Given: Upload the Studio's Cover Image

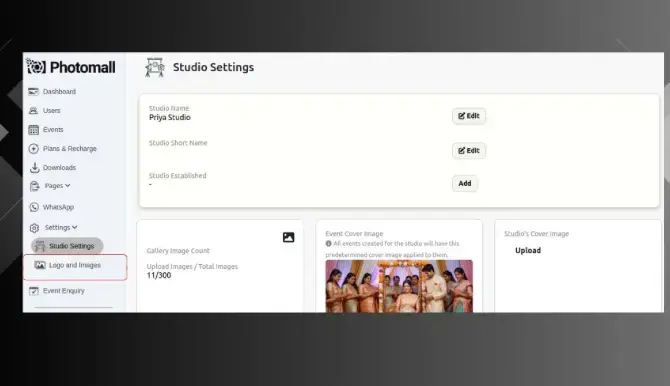Looking at the screenshot, I should (528, 250).
